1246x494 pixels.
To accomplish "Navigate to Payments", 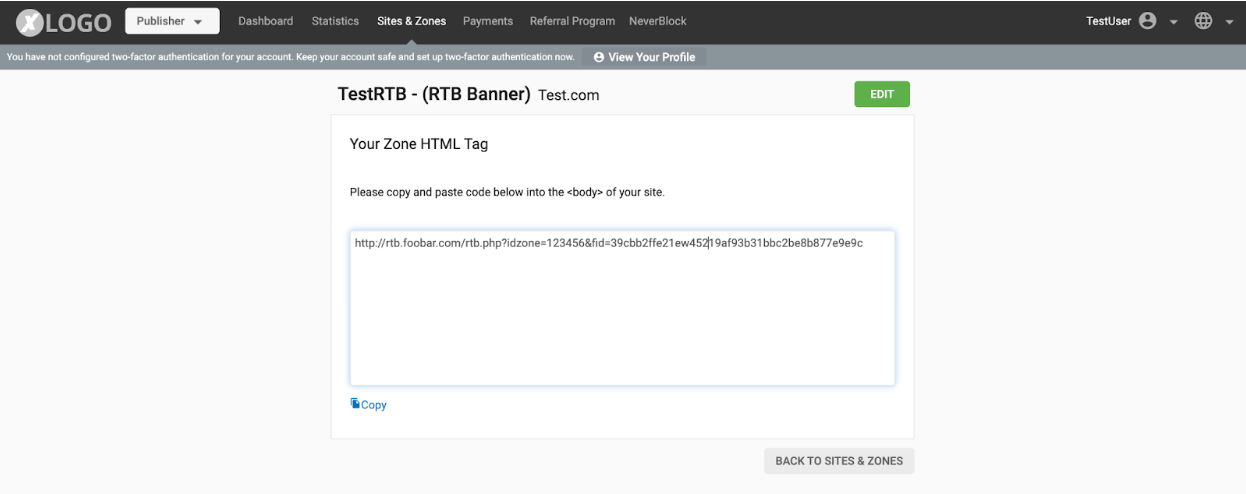I will pyautogui.click(x=488, y=21).
